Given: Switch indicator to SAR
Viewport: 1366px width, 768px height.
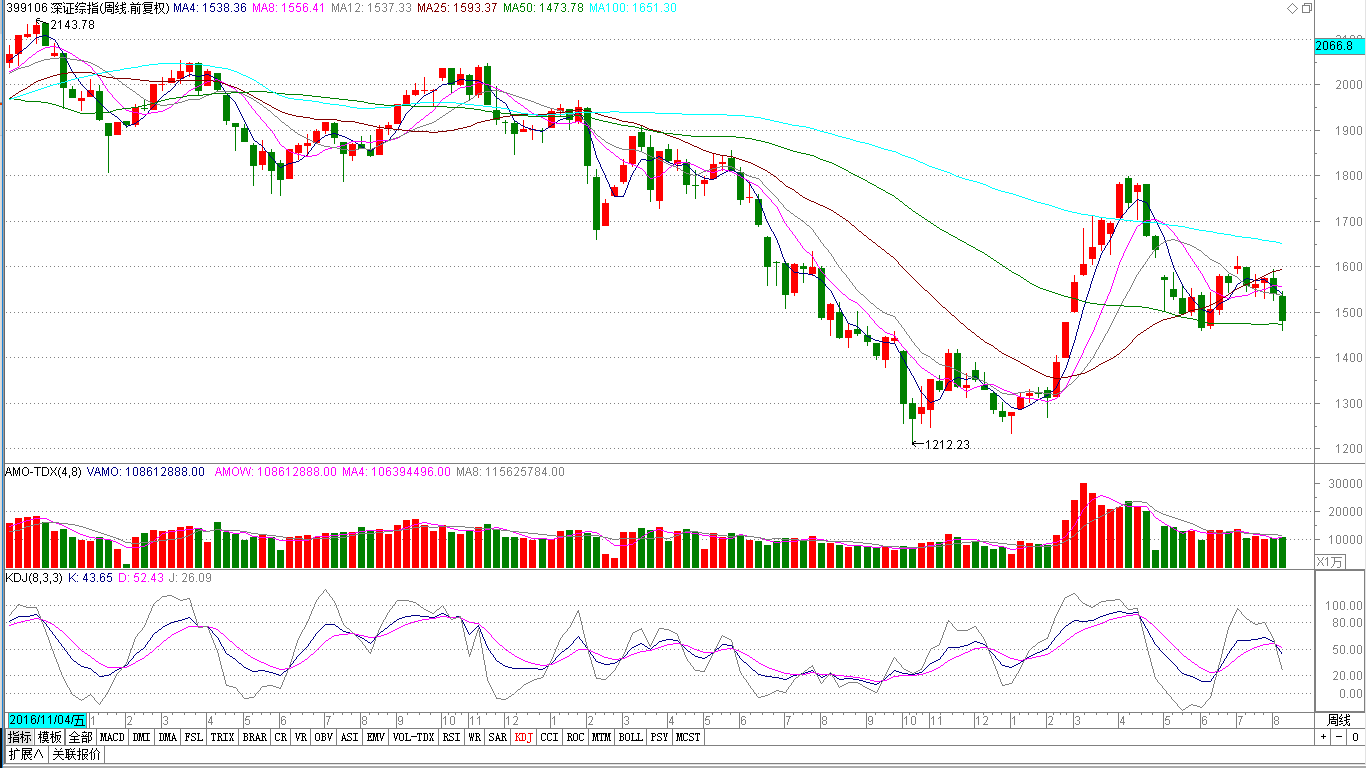Looking at the screenshot, I should point(497,737).
